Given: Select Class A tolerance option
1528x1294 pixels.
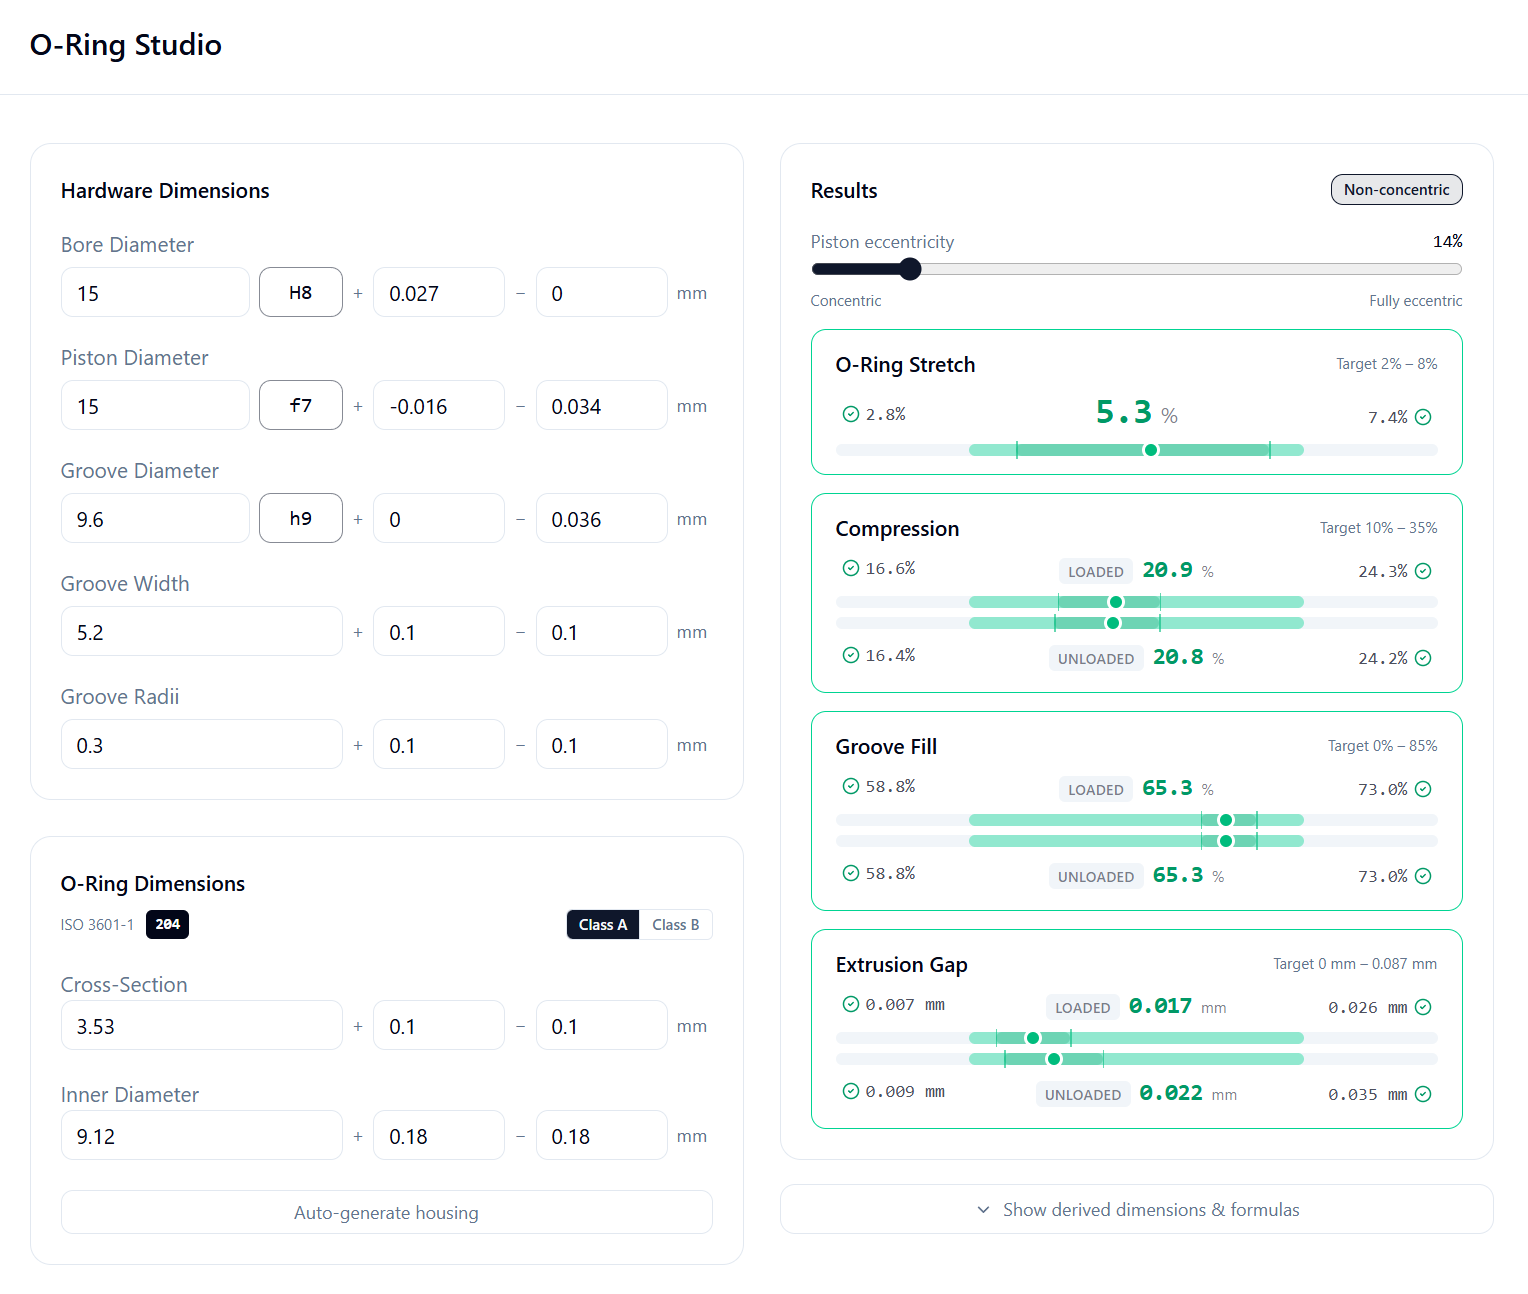Looking at the screenshot, I should point(603,925).
